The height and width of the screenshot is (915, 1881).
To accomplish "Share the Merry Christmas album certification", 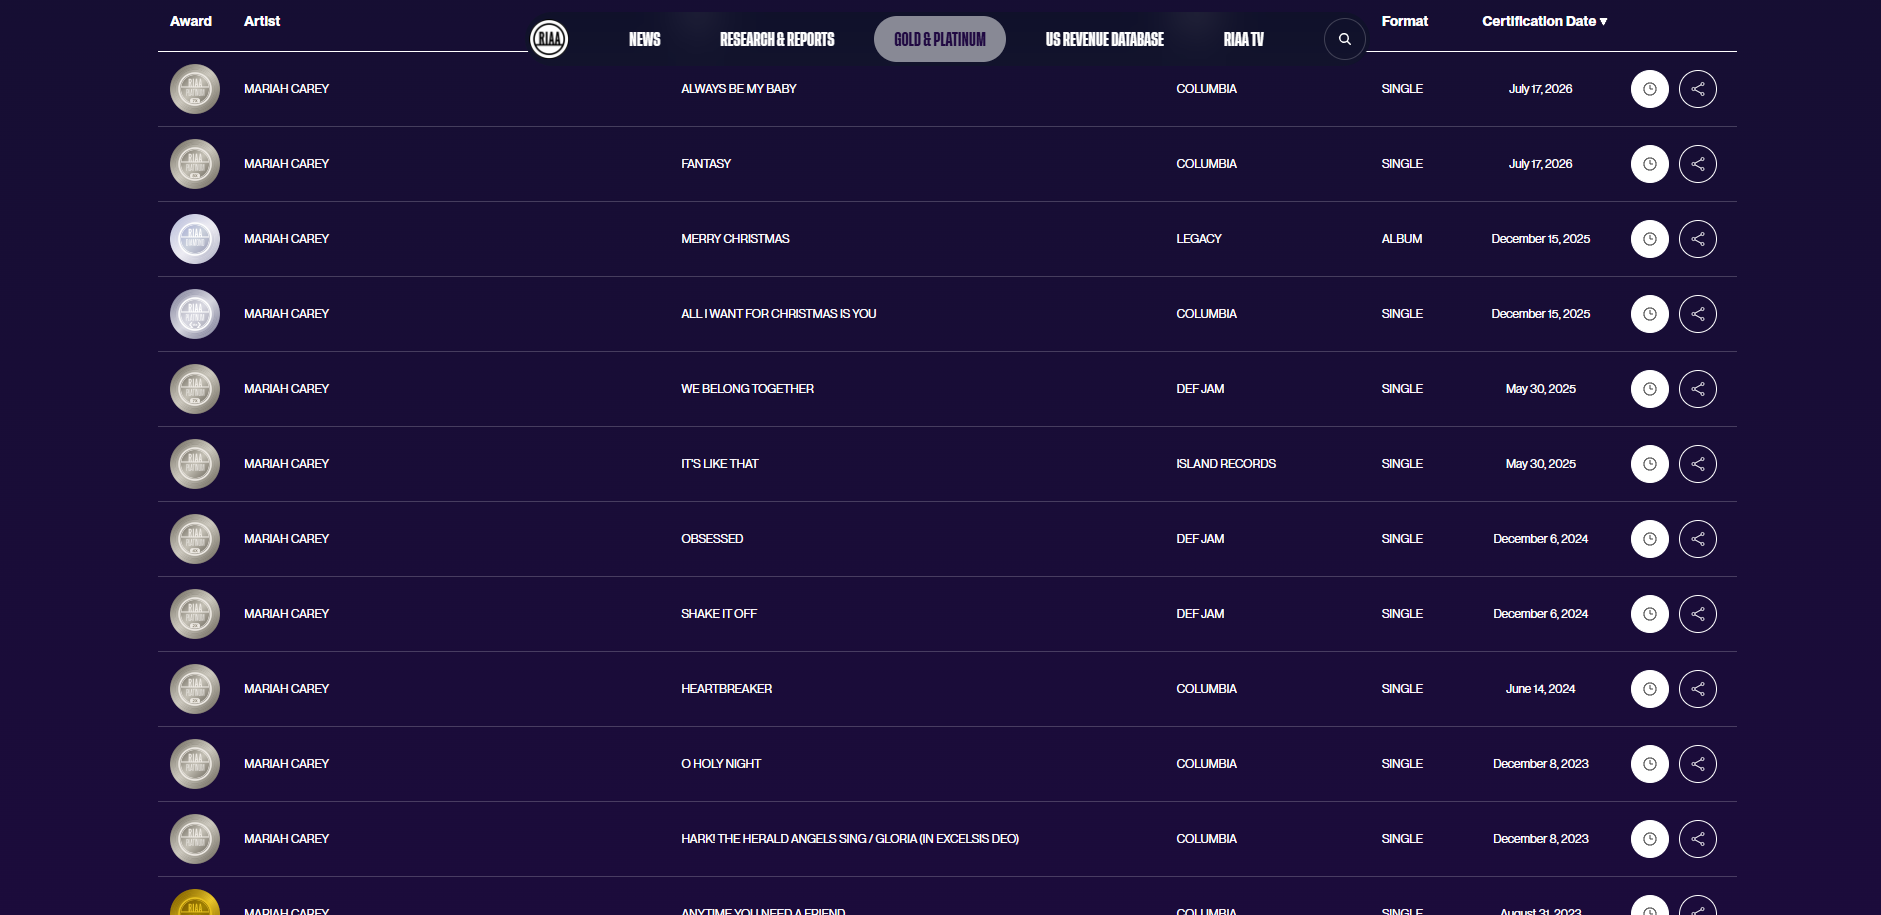I will click(x=1698, y=239).
